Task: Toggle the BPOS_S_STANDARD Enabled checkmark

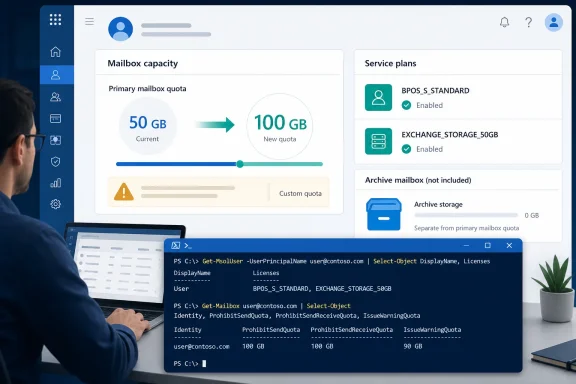Action: point(406,105)
